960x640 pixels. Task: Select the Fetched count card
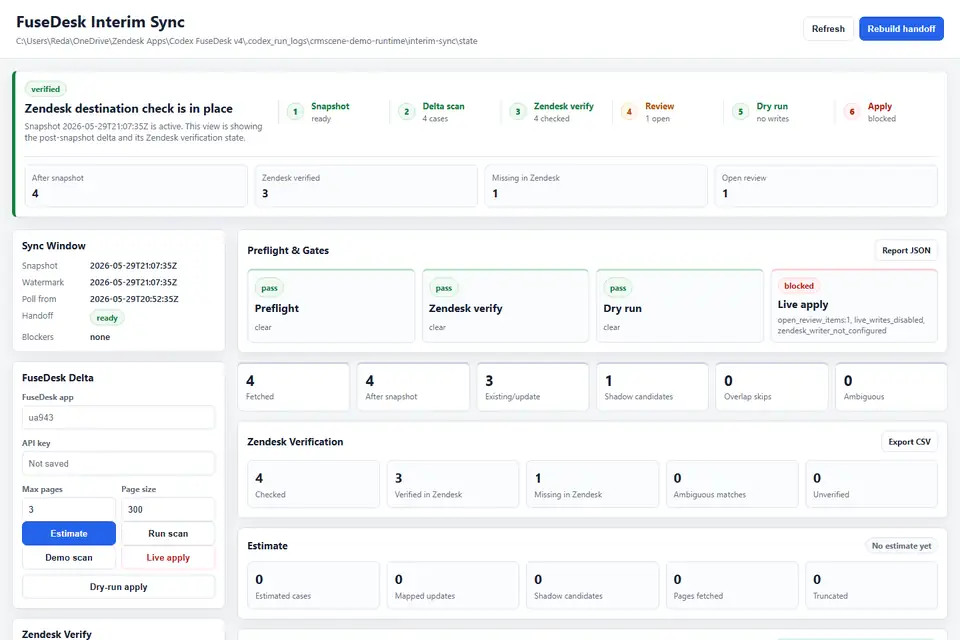pyautogui.click(x=294, y=387)
